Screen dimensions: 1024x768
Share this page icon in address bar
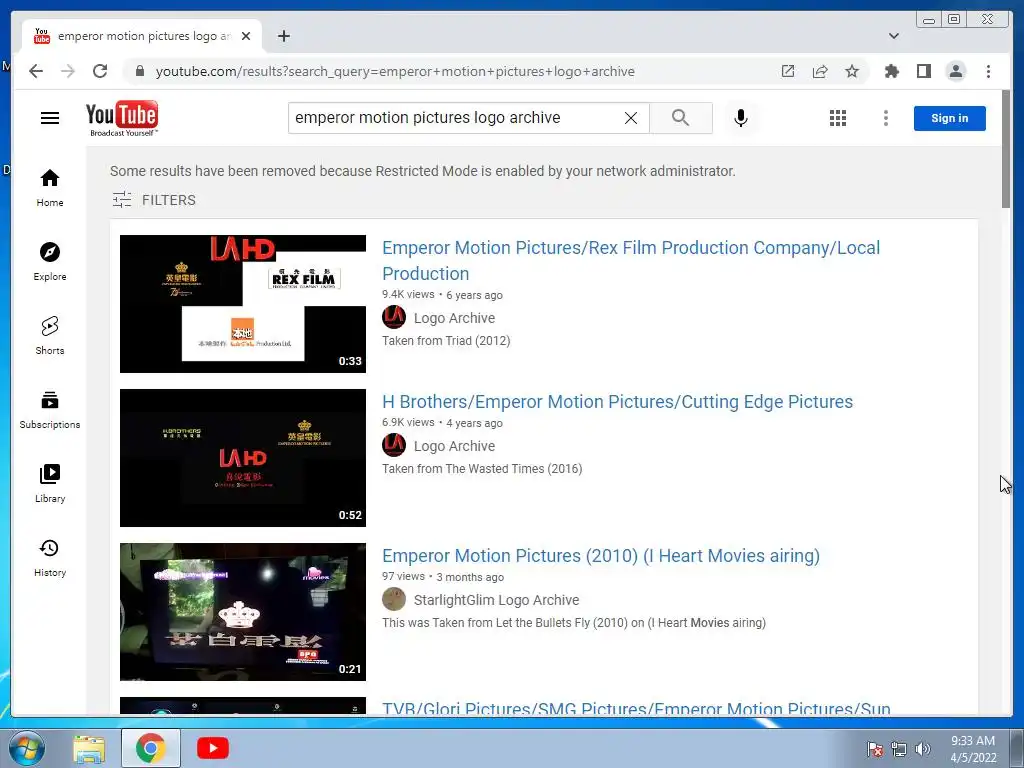click(x=820, y=71)
